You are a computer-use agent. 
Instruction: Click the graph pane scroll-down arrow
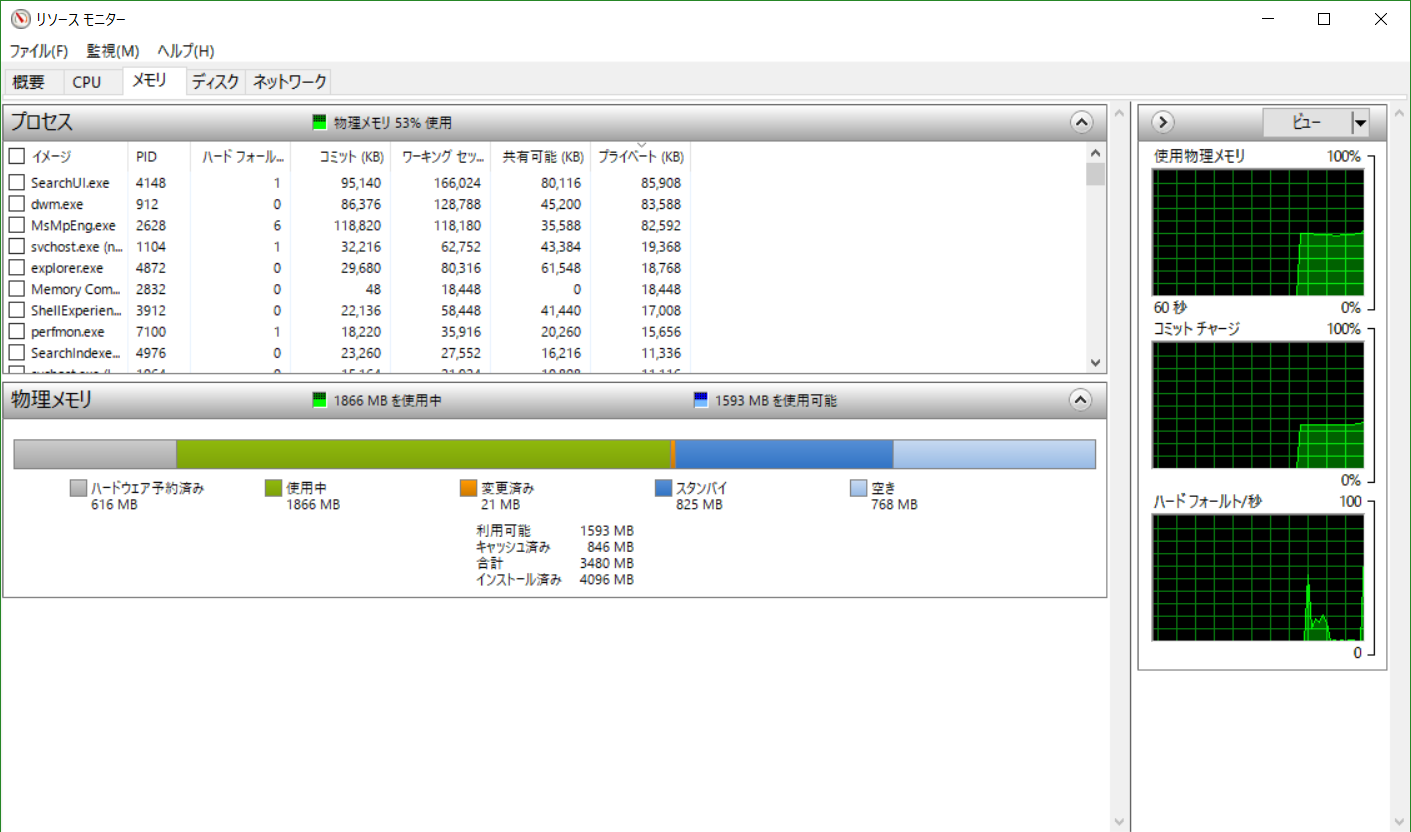point(1400,822)
